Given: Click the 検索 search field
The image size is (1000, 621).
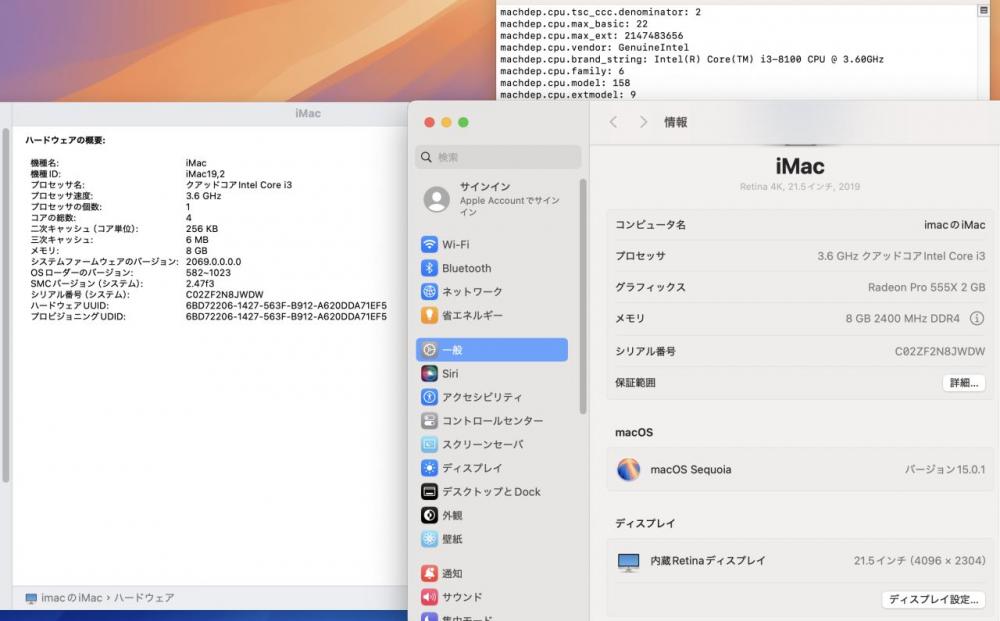Looking at the screenshot, I should click(498, 157).
